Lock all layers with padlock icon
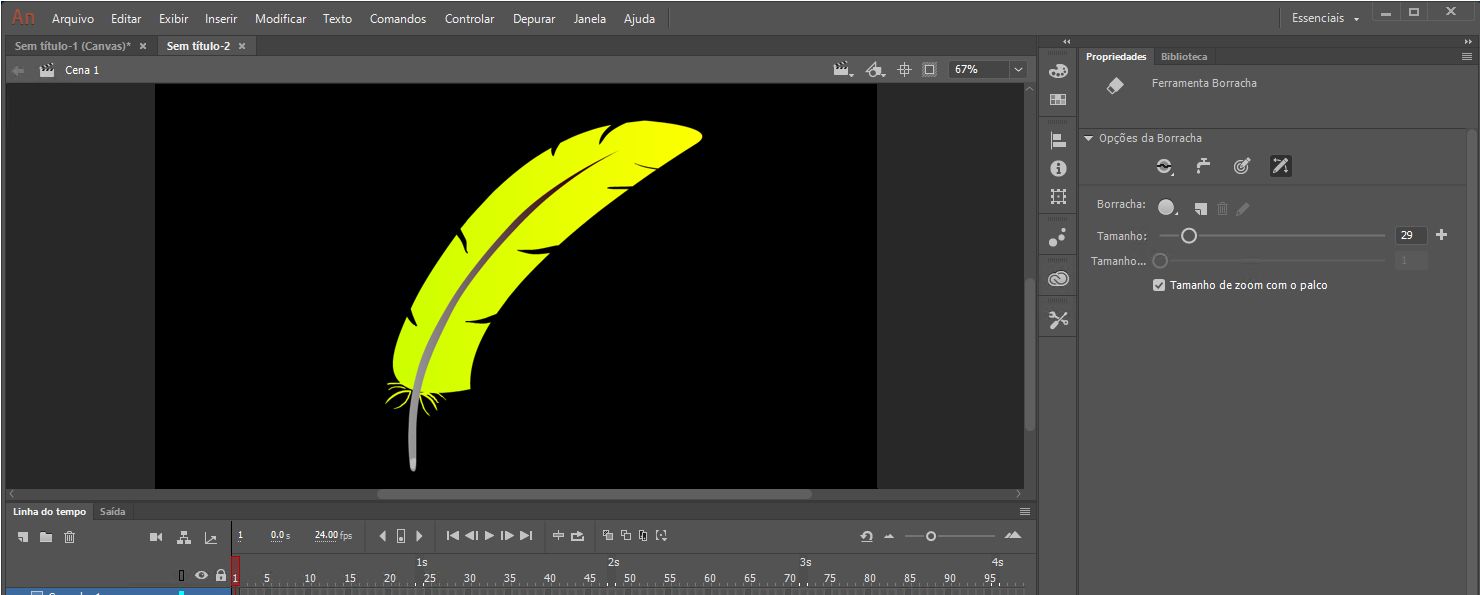Viewport: 1480px width, 595px height. pos(221,576)
